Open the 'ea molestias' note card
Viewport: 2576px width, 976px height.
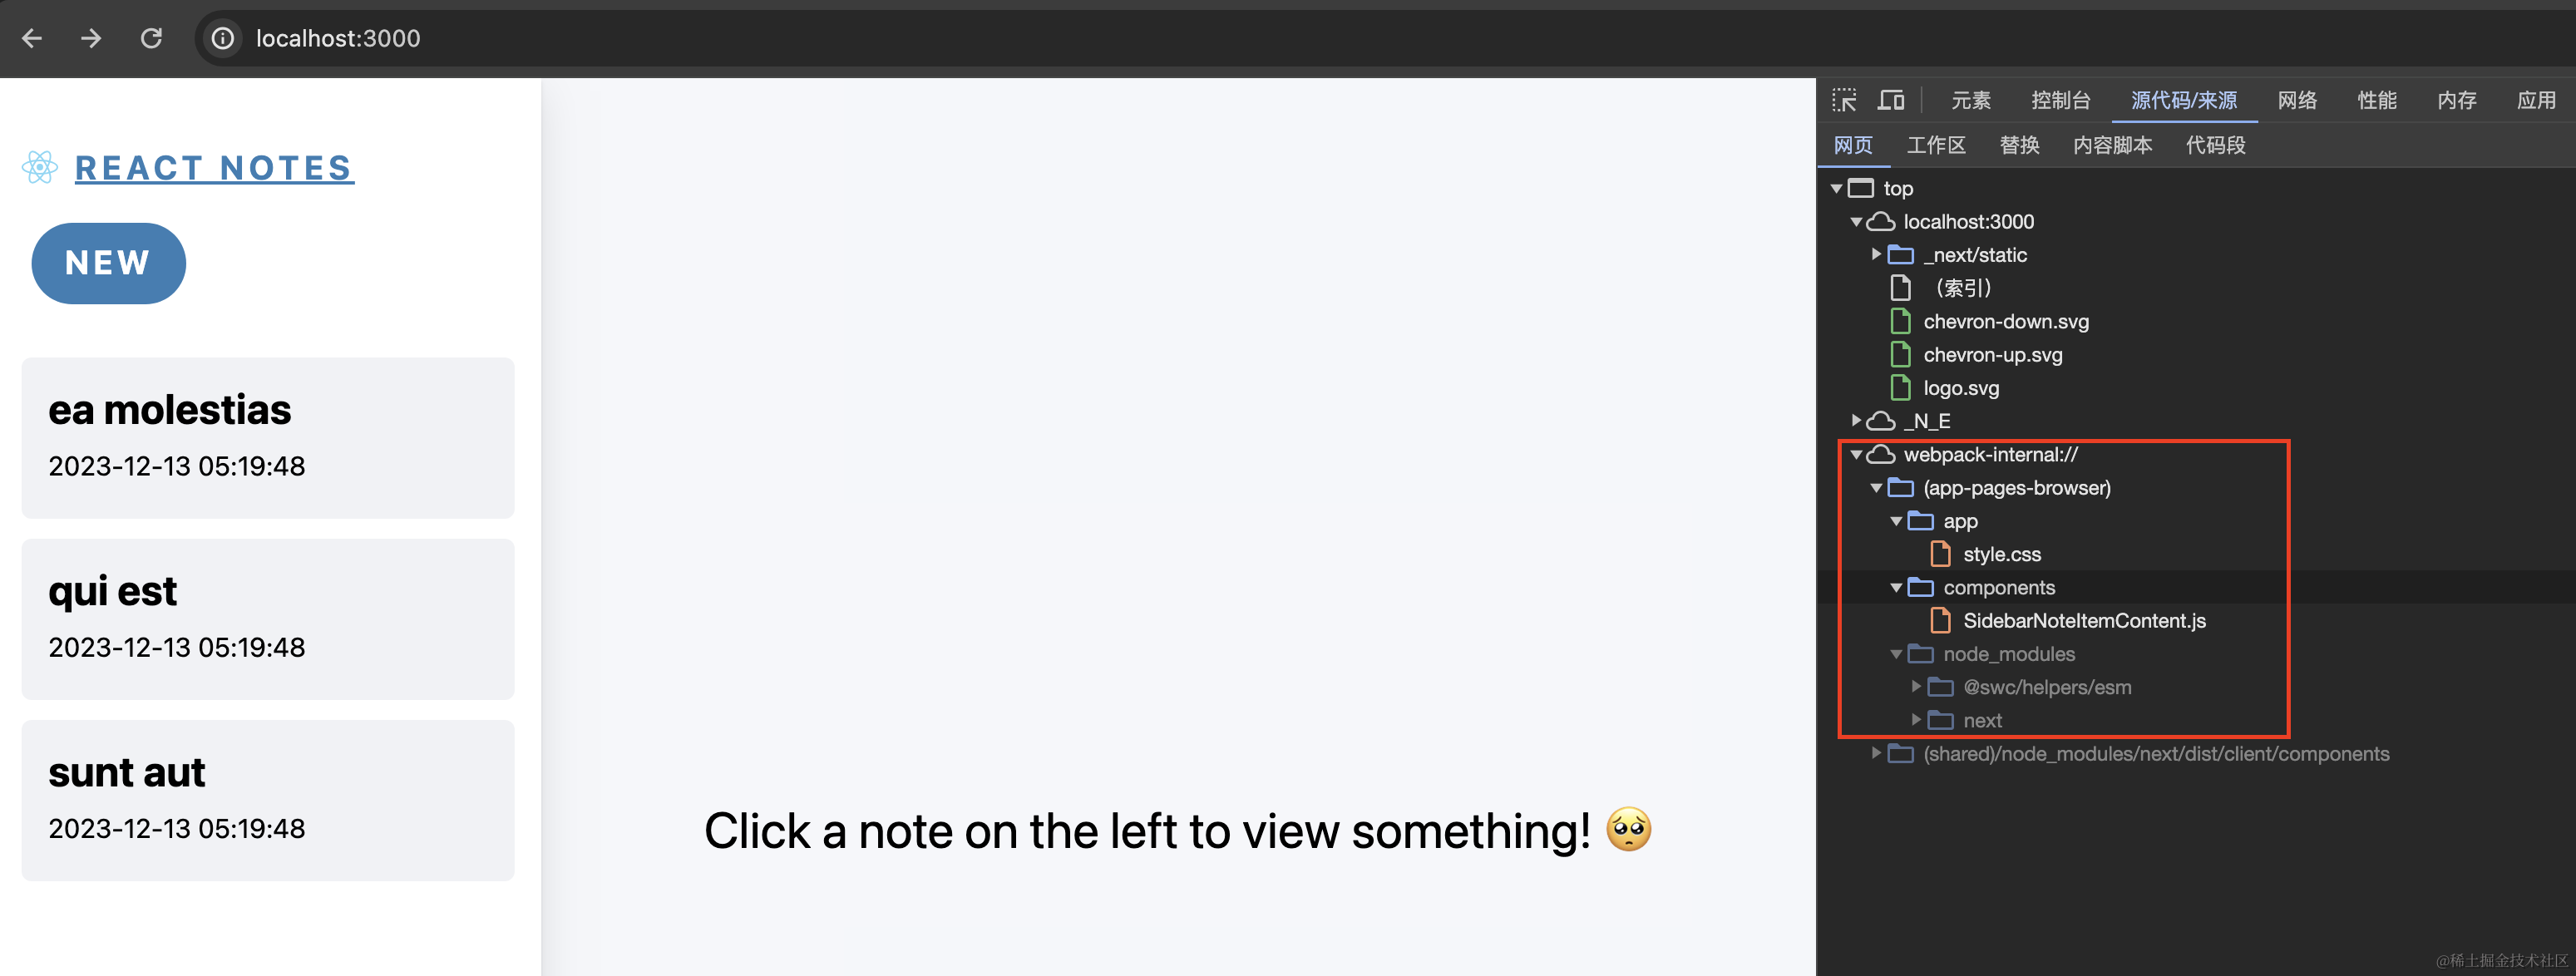268,437
